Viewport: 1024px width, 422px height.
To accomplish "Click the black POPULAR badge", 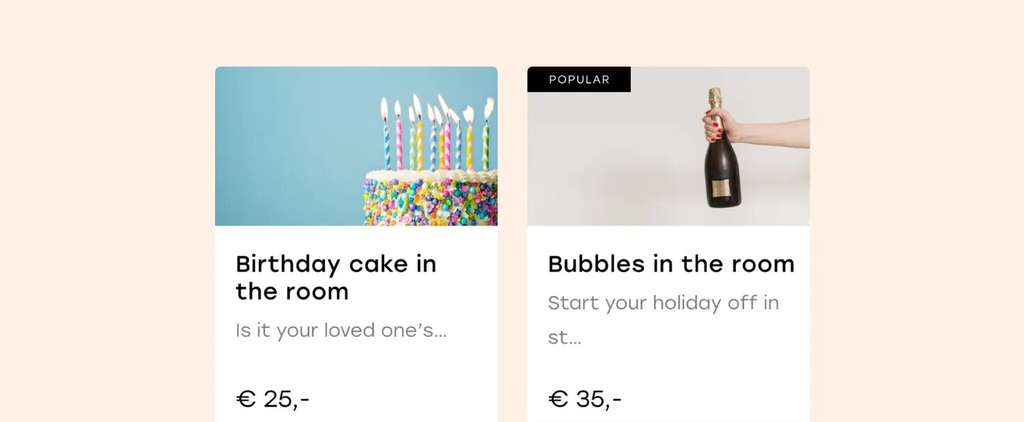I will (x=579, y=80).
